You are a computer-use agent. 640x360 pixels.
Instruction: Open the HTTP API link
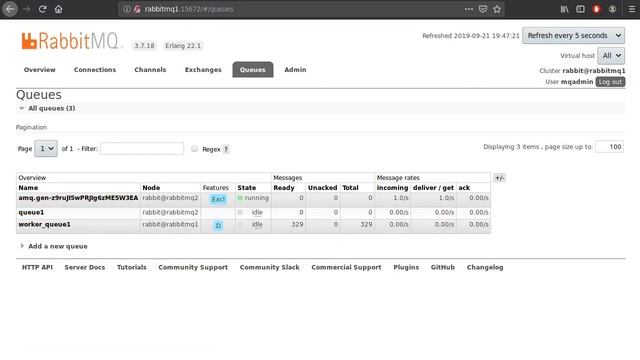[x=37, y=267]
